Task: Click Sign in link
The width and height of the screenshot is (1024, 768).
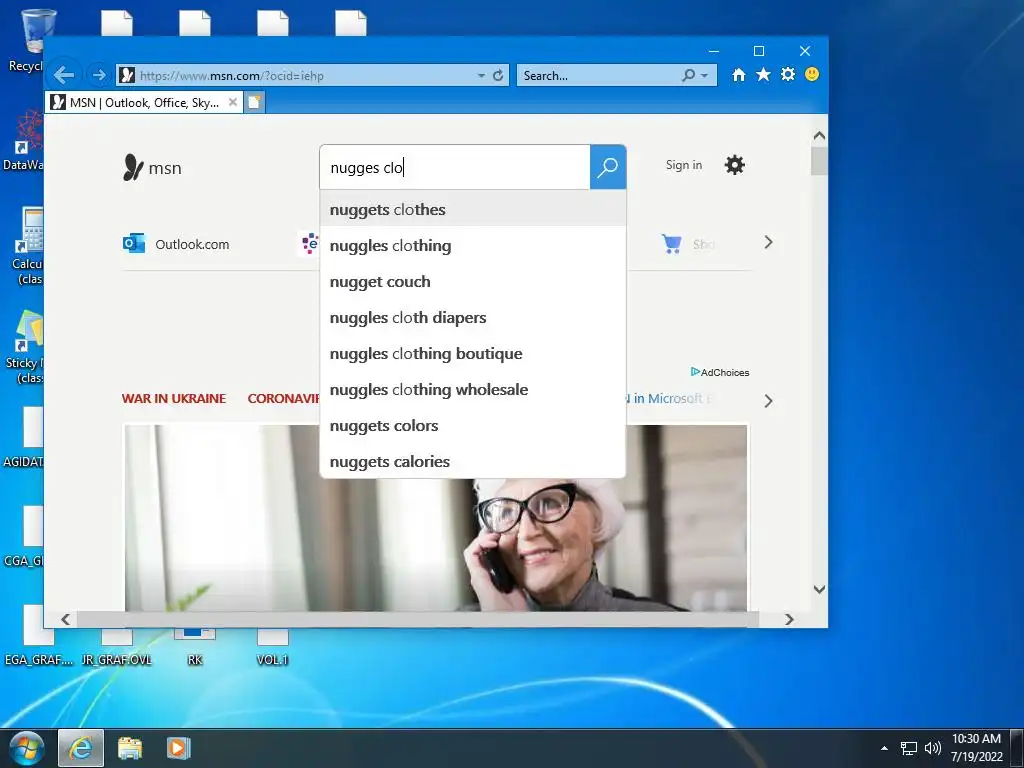Action: click(x=684, y=165)
